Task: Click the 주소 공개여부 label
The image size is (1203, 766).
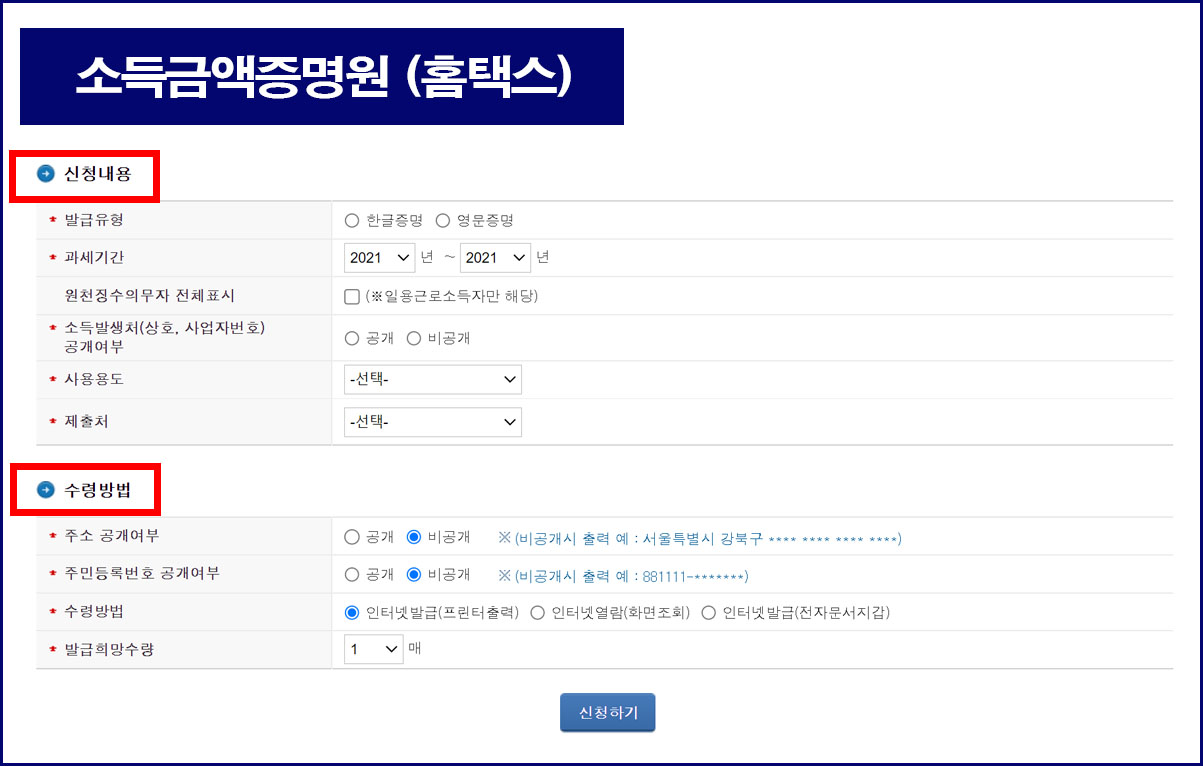Action: 111,536
